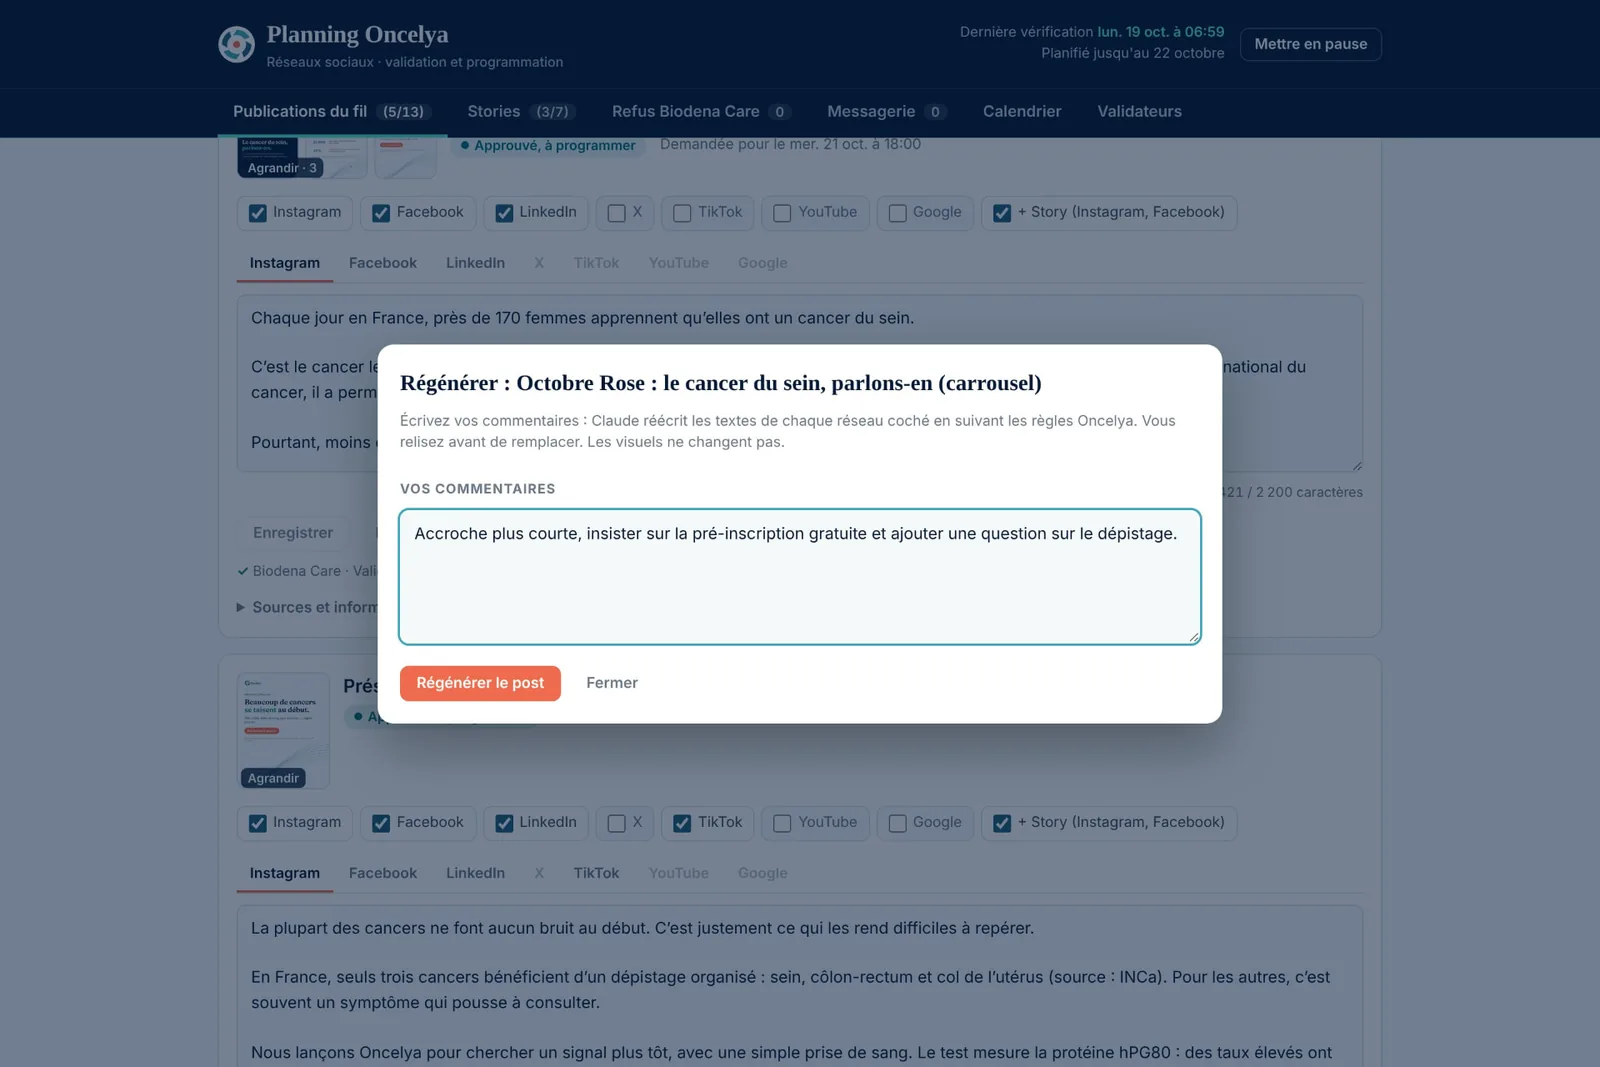Image resolution: width=1600 pixels, height=1067 pixels.
Task: Select TikTok text tab of second post
Action: pyautogui.click(x=596, y=873)
